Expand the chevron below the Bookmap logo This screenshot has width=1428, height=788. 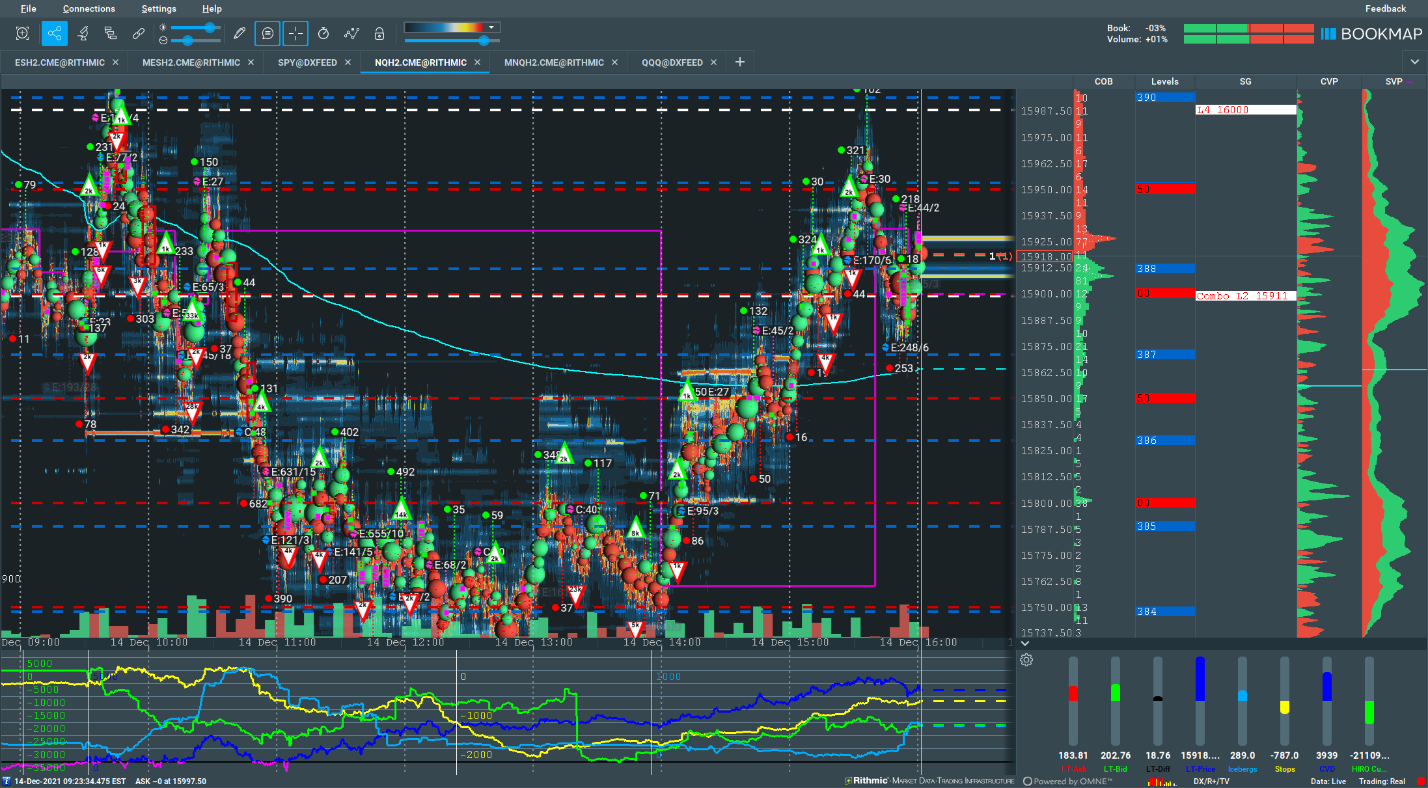[x=1414, y=62]
